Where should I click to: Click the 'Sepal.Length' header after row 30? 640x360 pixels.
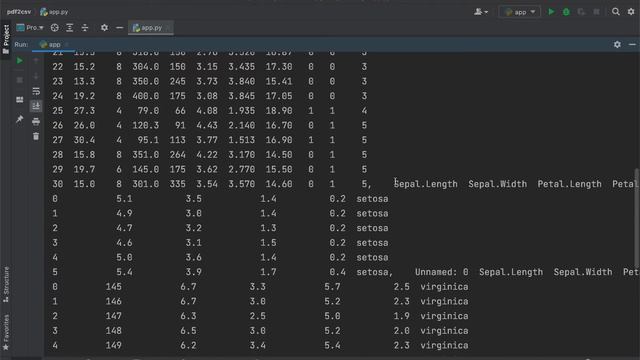click(x=426, y=184)
